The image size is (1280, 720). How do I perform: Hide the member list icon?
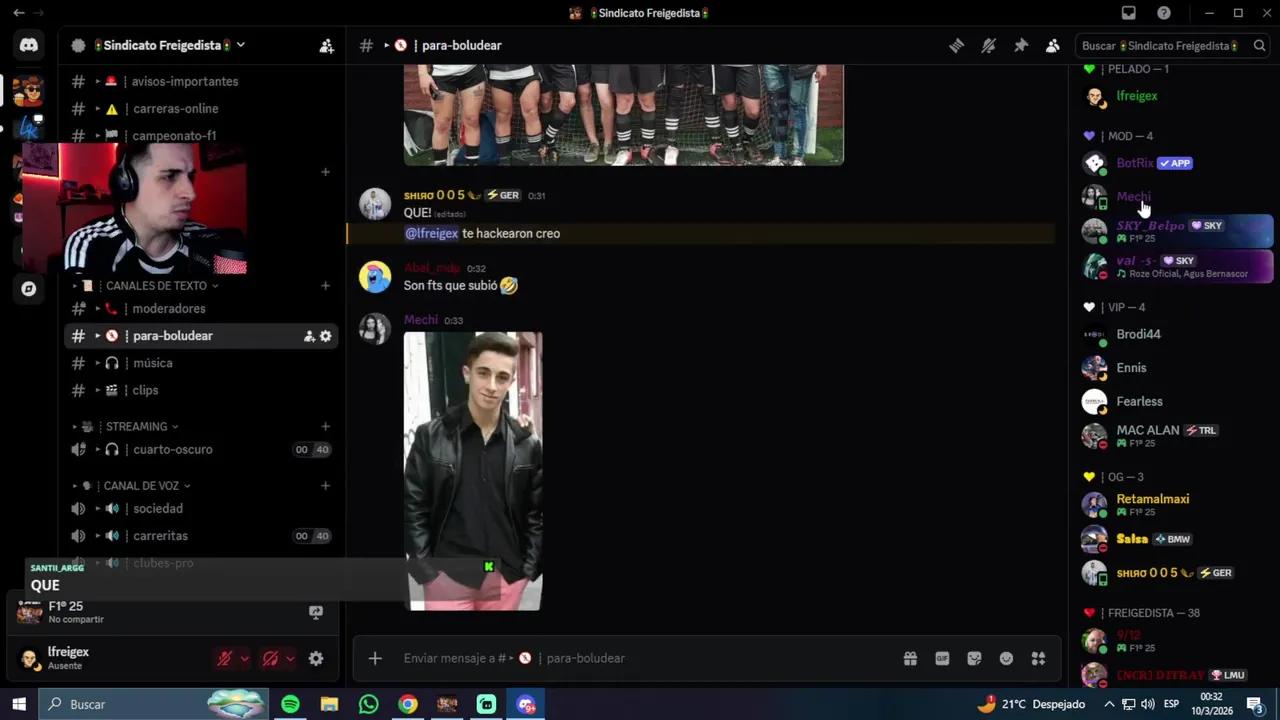tap(1053, 45)
